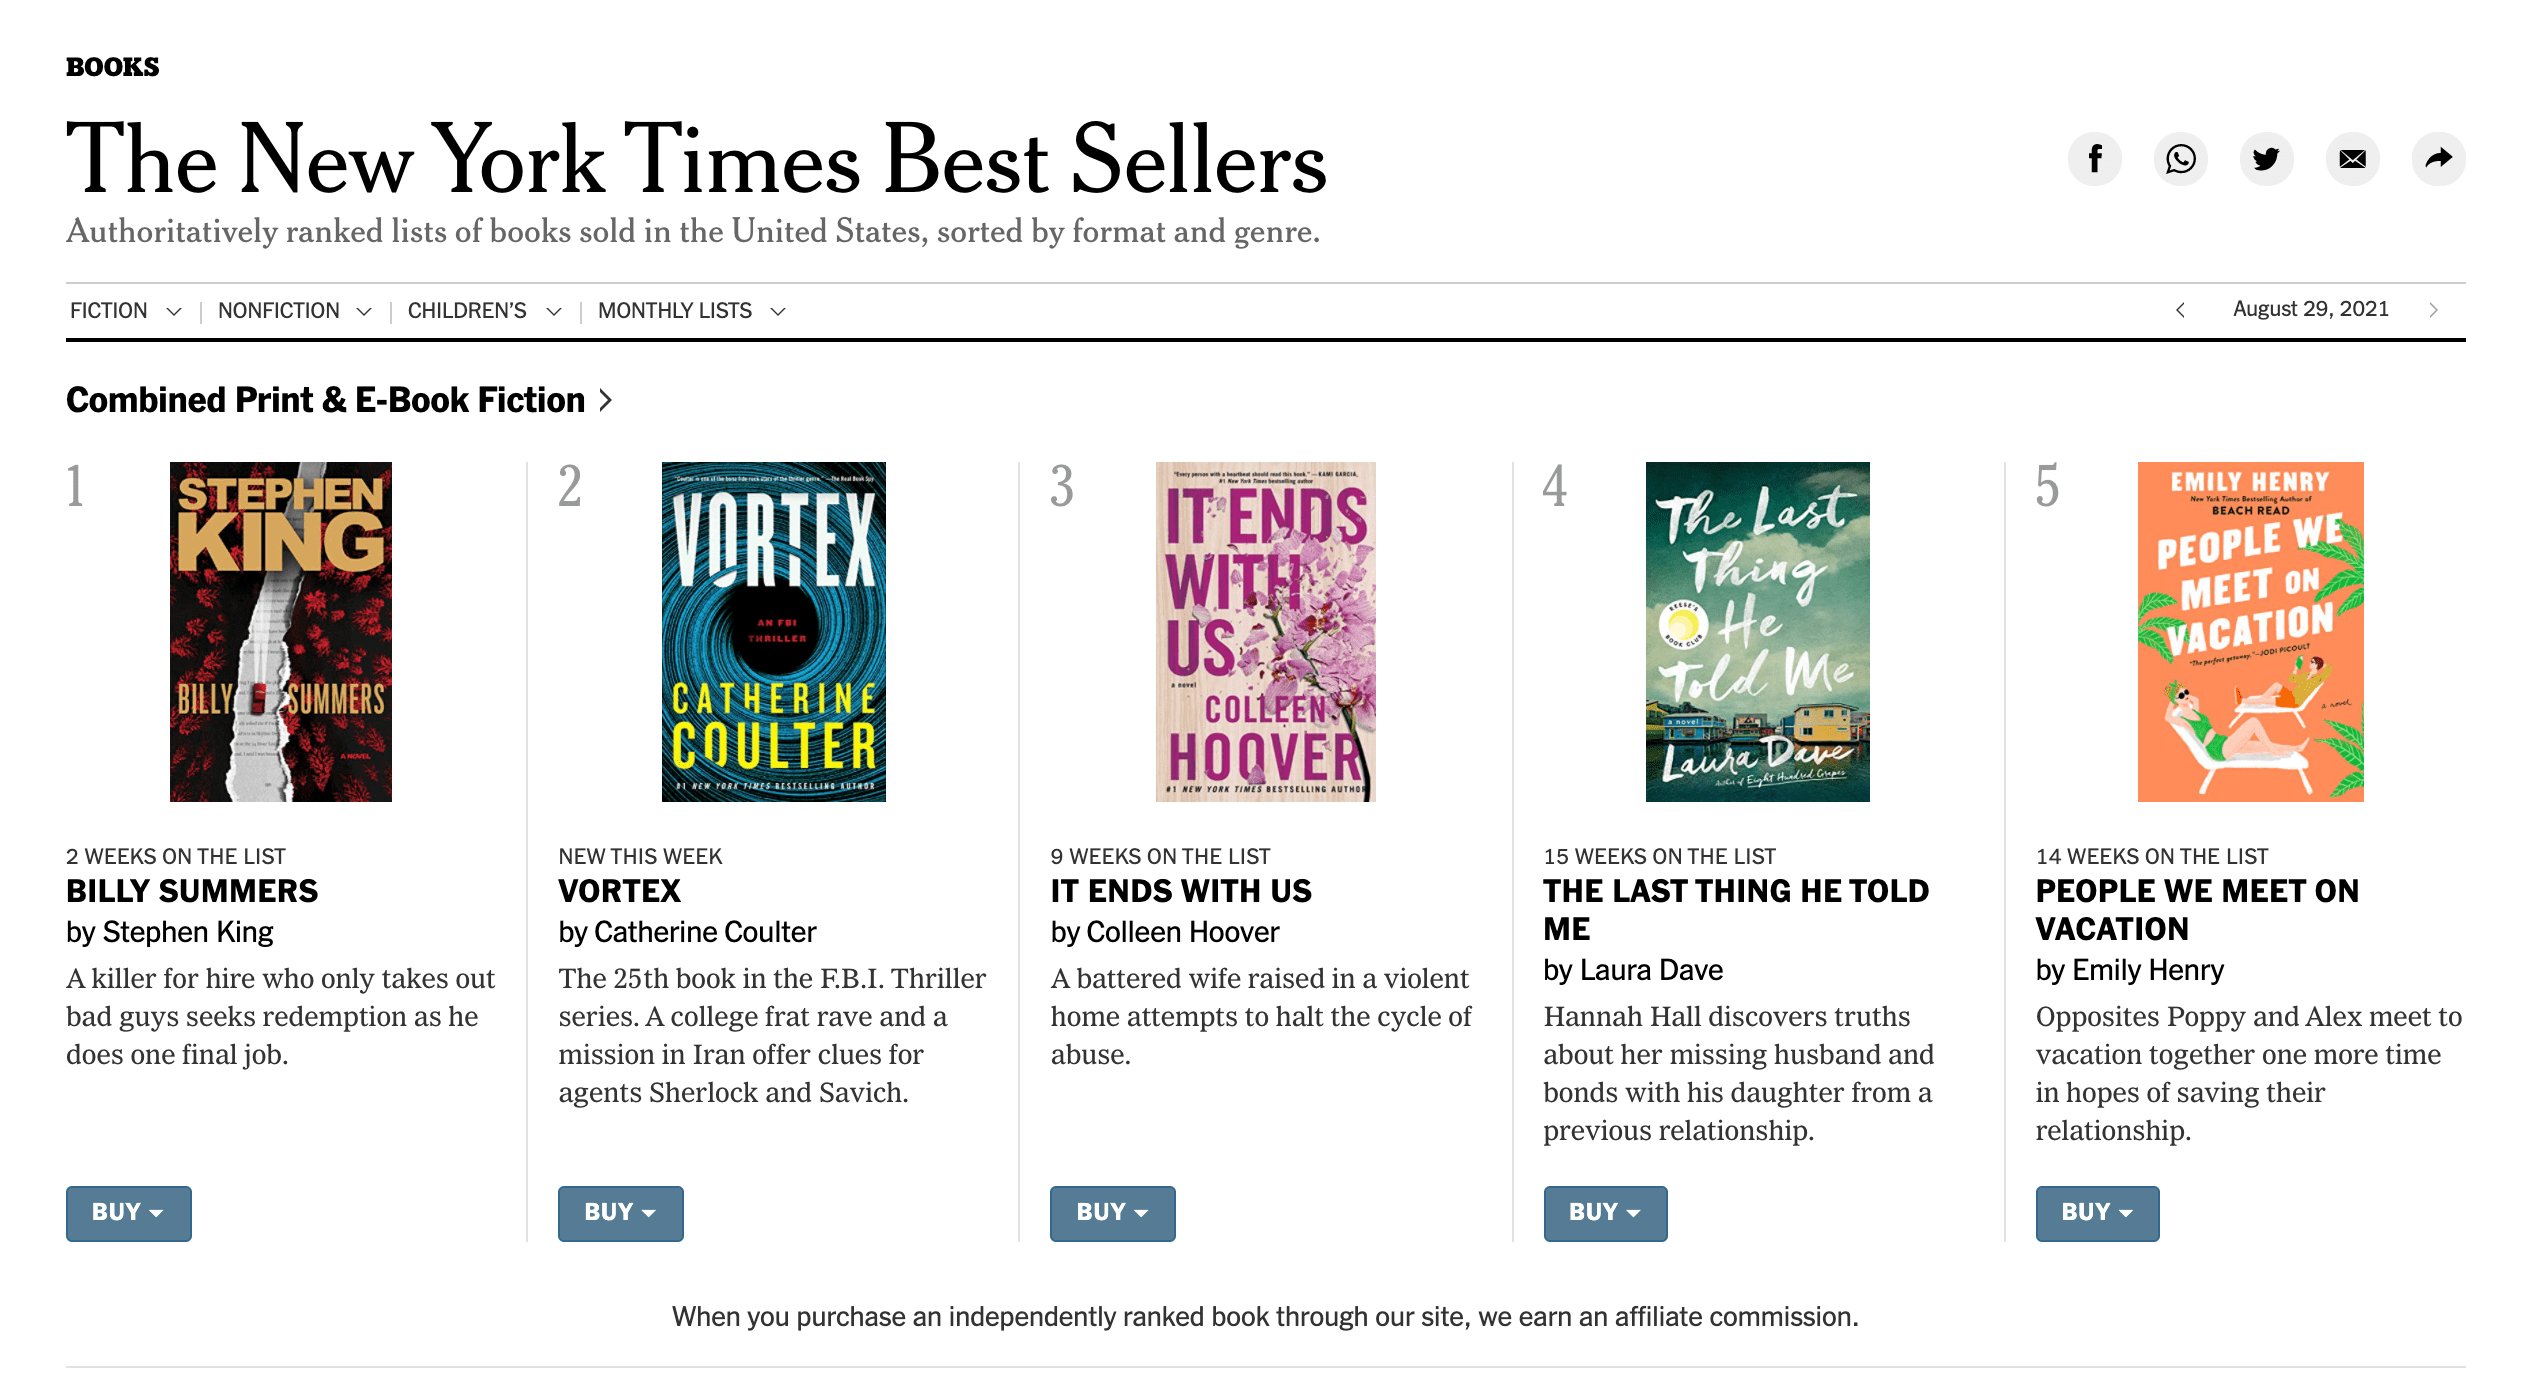Image resolution: width=2546 pixels, height=1398 pixels.
Task: Navigate to the previous week's list
Action: pyautogui.click(x=2182, y=310)
